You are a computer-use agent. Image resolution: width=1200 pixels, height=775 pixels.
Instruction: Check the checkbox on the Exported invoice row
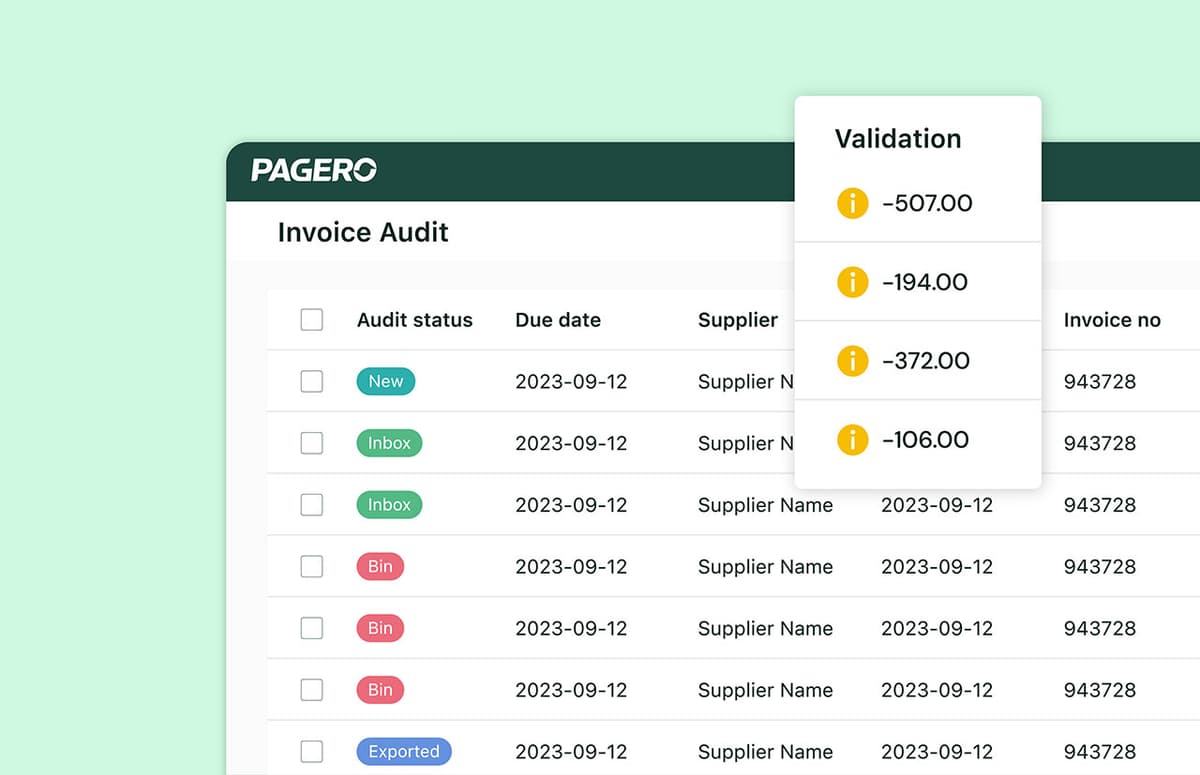(311, 751)
